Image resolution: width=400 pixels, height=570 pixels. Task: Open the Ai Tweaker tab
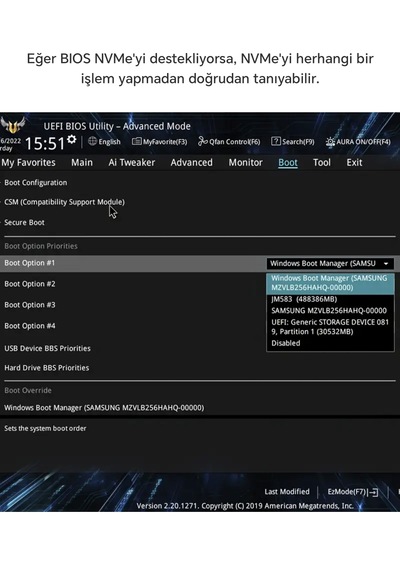[x=132, y=162]
